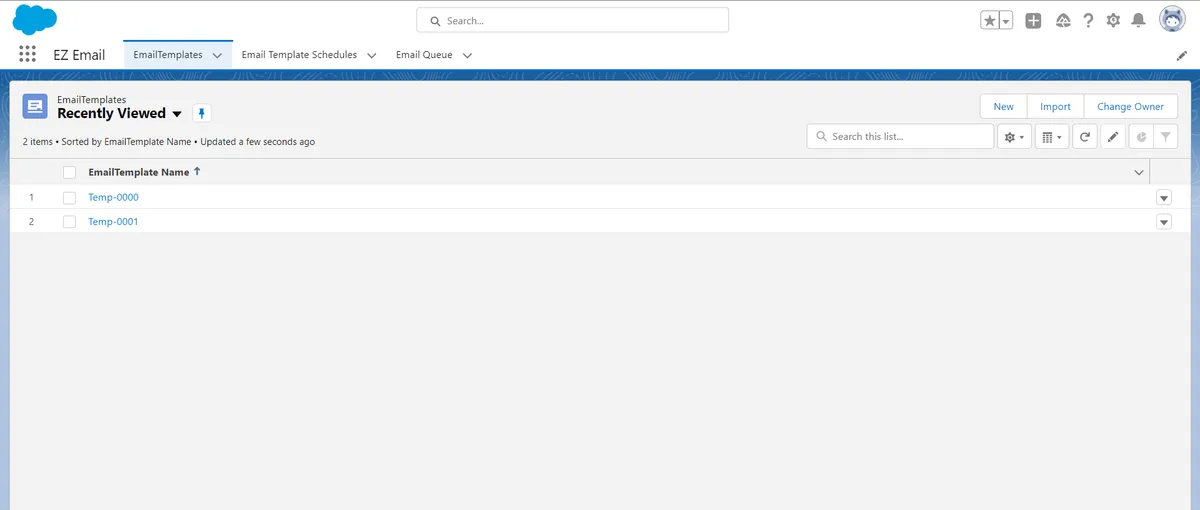Switch to Email Template Schedules tab
This screenshot has height=510, width=1200.
(x=299, y=55)
